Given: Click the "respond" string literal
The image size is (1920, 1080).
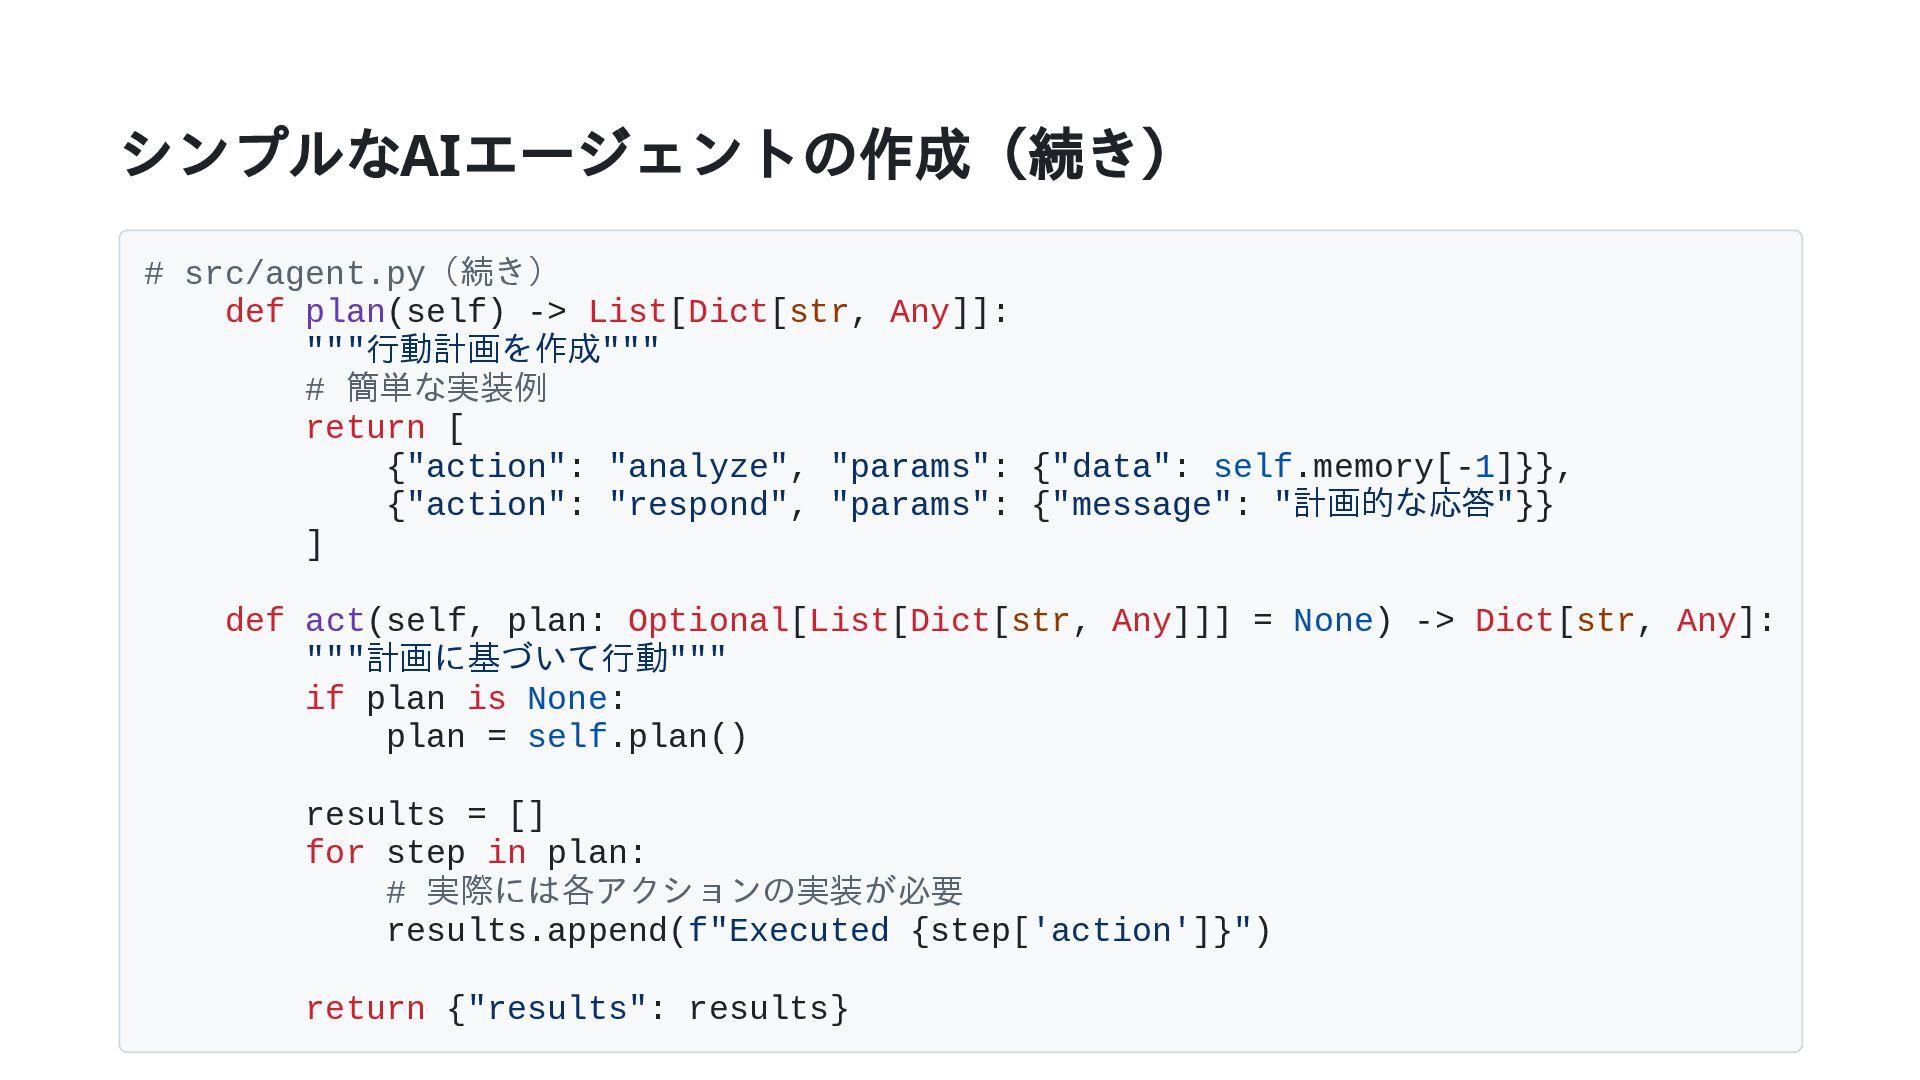Looking at the screenshot, I should point(697,505).
